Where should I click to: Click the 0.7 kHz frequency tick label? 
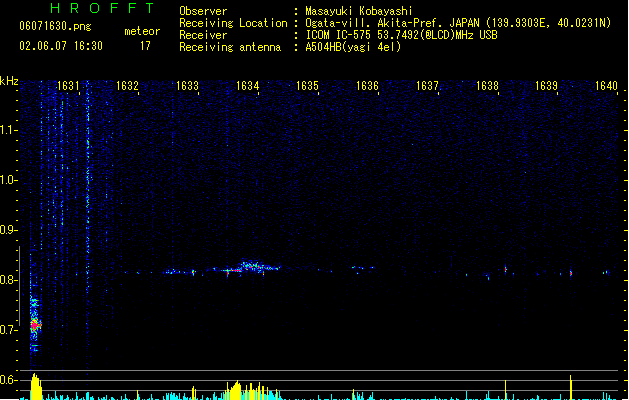(x=7, y=330)
